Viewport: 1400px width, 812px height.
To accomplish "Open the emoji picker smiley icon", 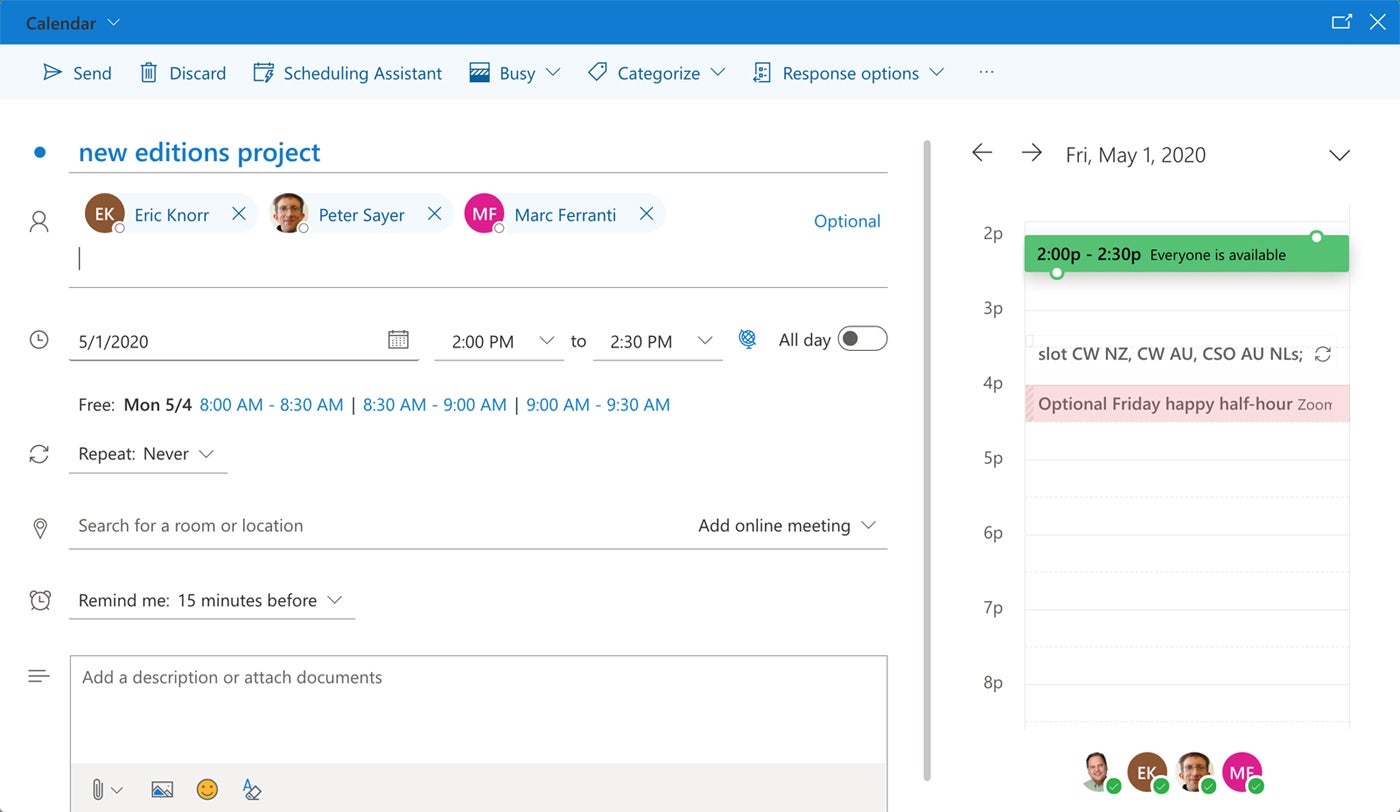I will 207,789.
